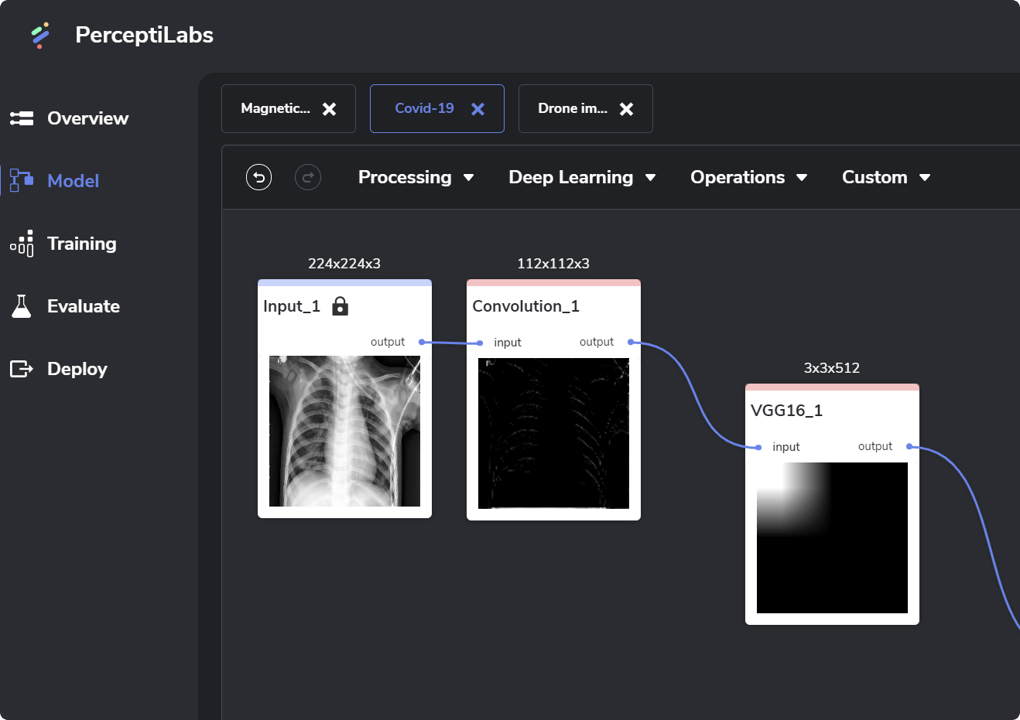Click the lock icon on Input_1
1020x720 pixels.
click(340, 306)
